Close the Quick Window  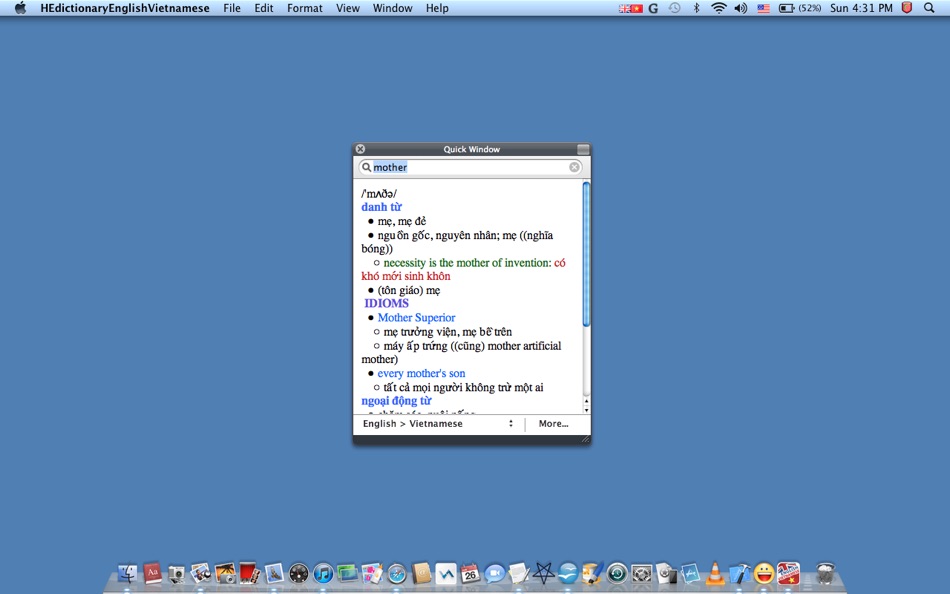point(360,149)
